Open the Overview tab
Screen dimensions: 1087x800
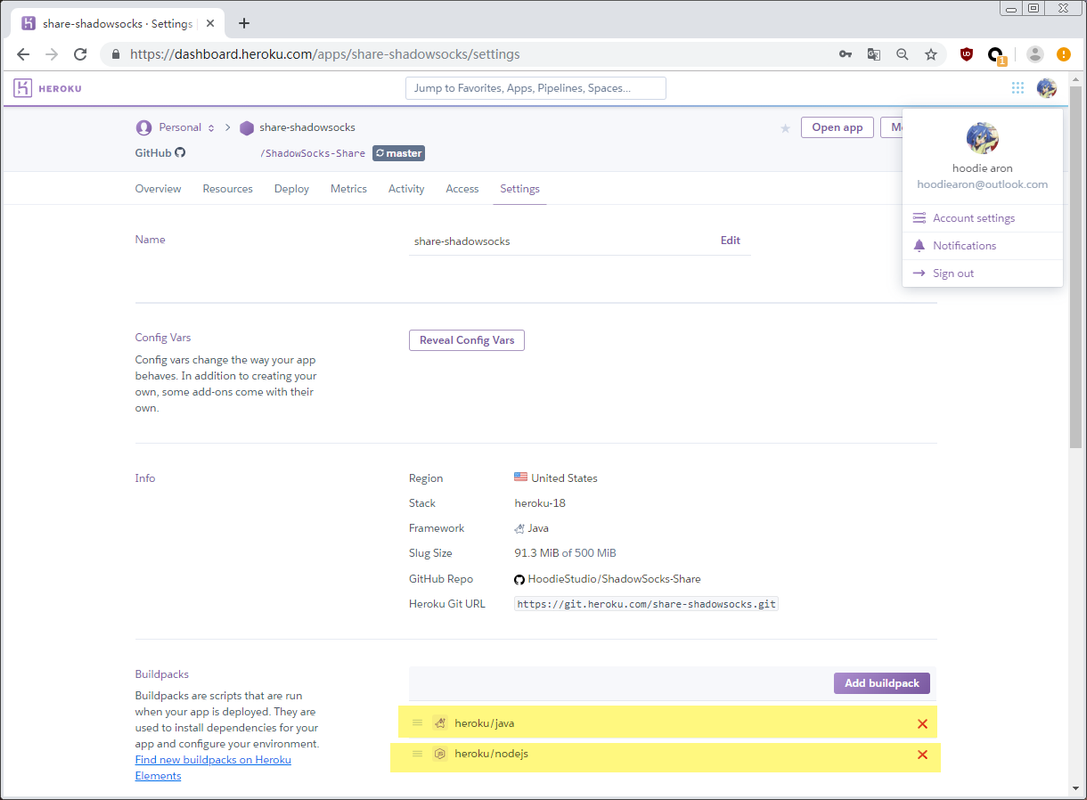(158, 189)
